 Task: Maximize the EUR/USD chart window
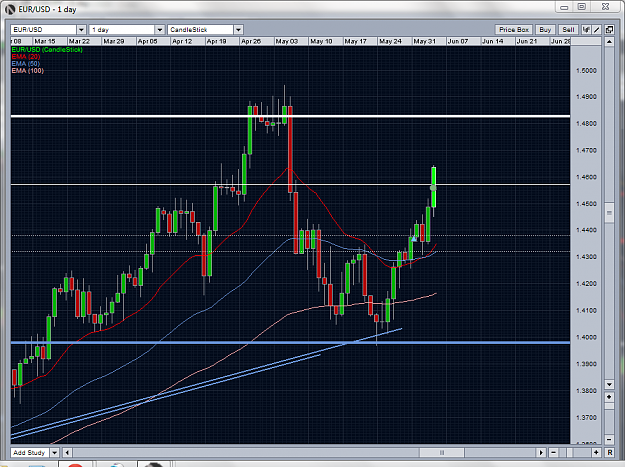(582, 7)
